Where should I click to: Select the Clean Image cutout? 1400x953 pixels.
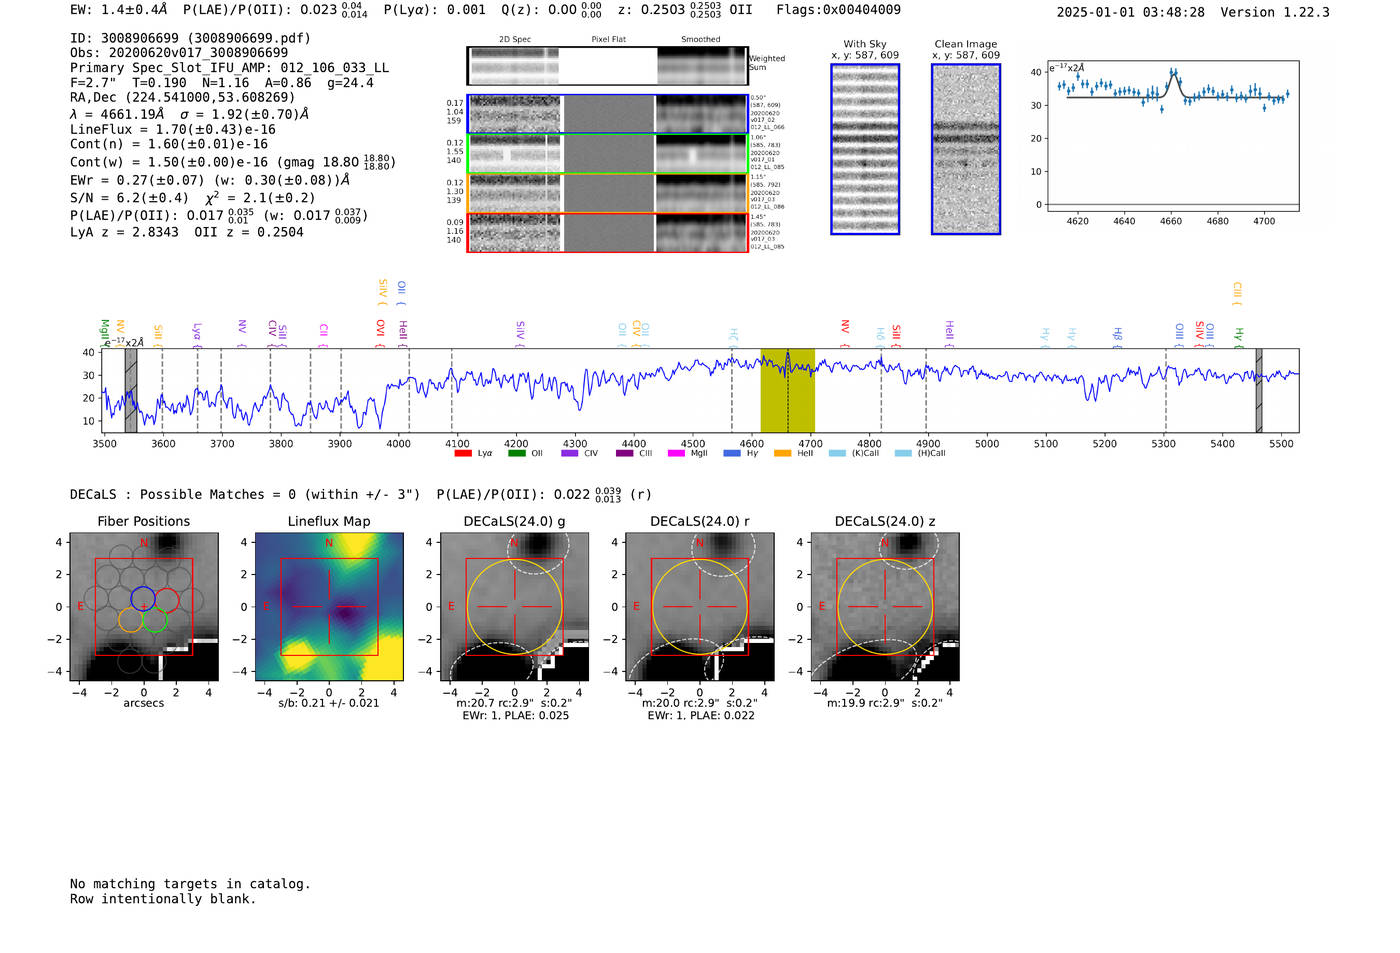click(x=966, y=149)
